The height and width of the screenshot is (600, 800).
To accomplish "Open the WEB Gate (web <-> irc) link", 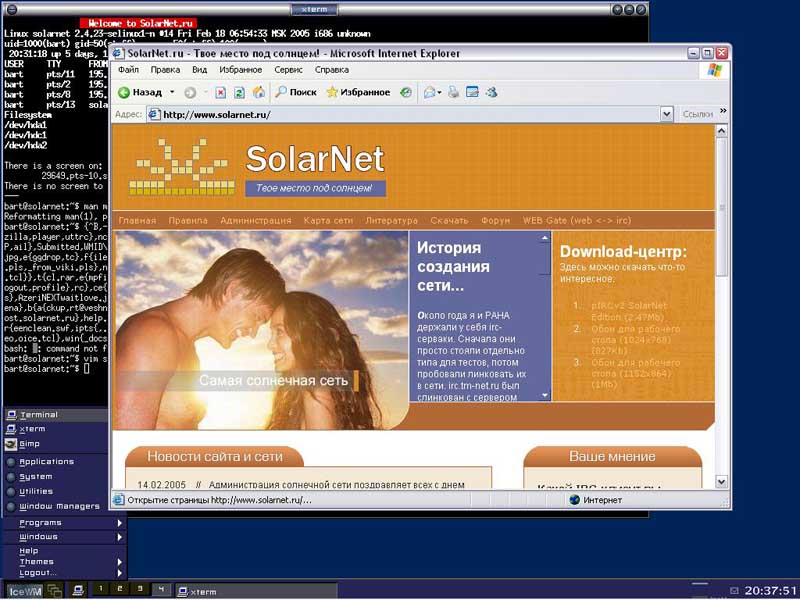I will (577, 220).
